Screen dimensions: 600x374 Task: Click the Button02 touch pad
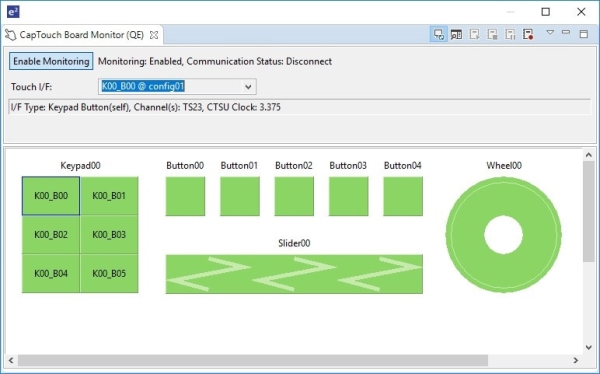(294, 196)
